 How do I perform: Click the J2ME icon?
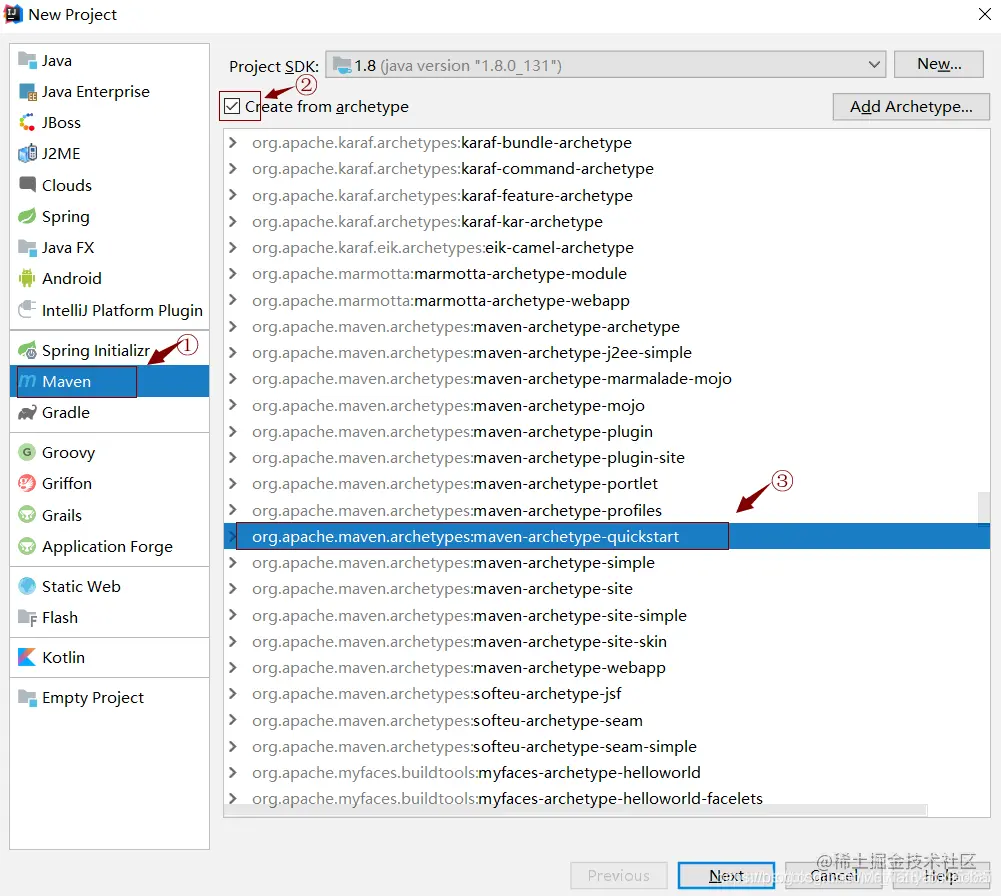pyautogui.click(x=27, y=154)
